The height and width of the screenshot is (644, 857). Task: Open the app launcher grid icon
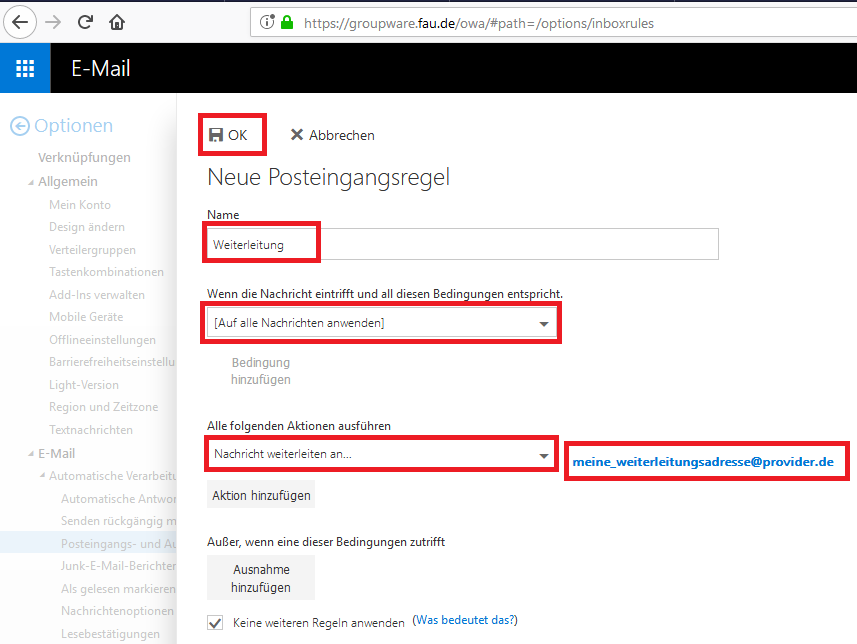[25, 69]
